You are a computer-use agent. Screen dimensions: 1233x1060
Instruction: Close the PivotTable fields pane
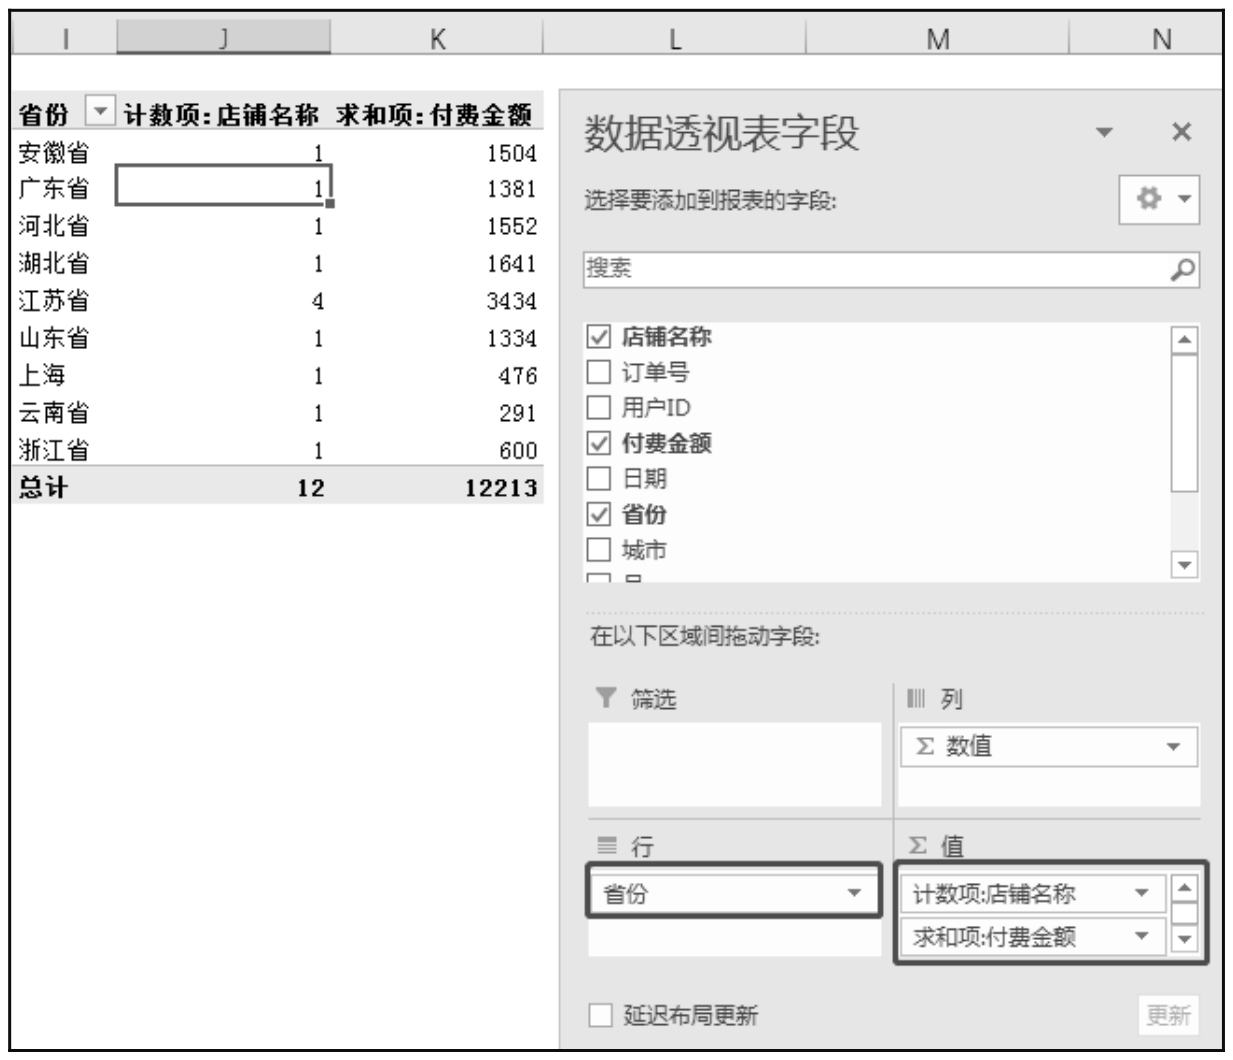[1181, 132]
